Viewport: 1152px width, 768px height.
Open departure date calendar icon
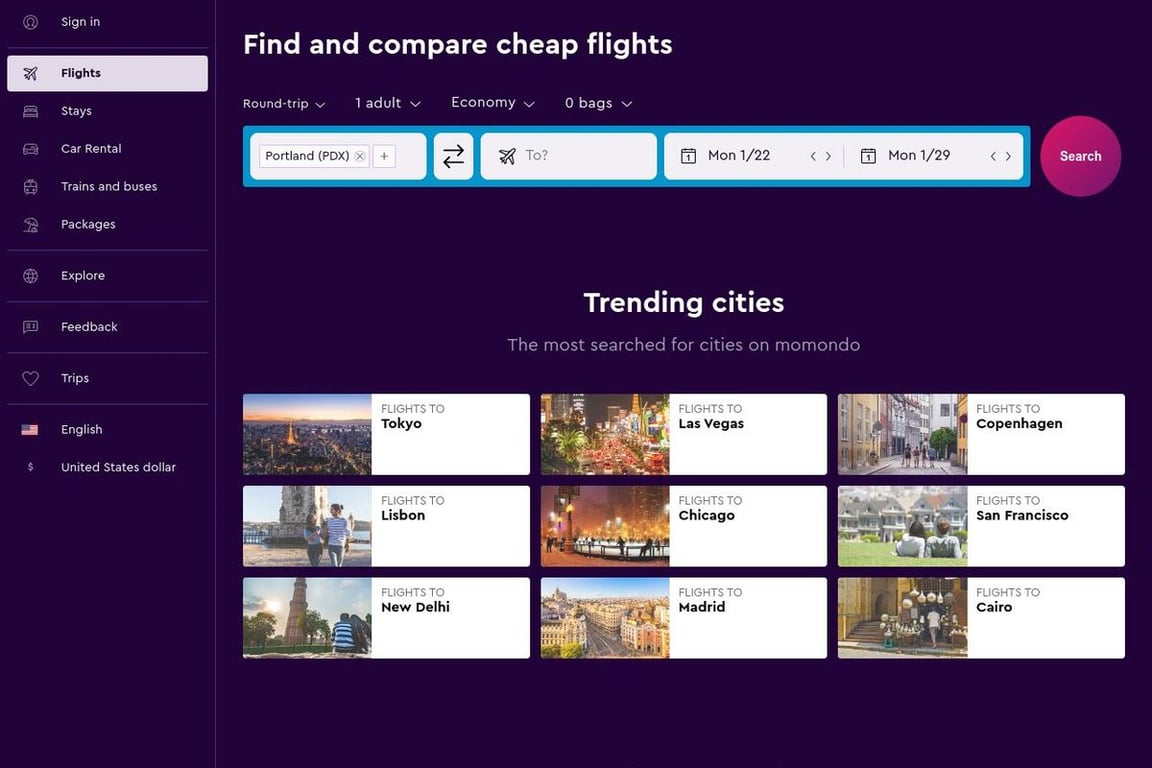click(x=688, y=156)
